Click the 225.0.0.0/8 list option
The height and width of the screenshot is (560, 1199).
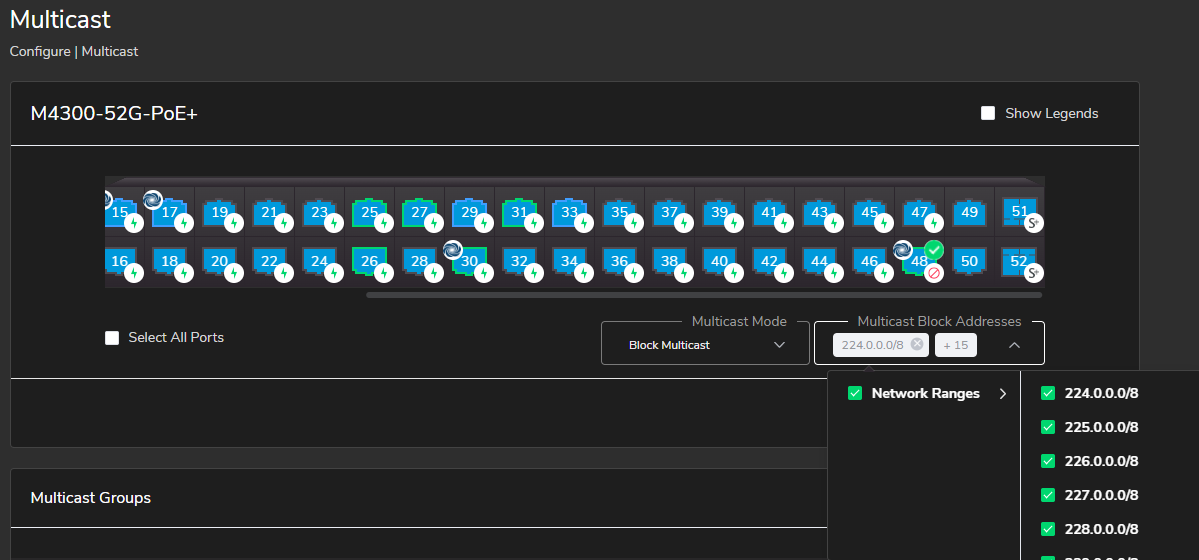tap(1101, 427)
